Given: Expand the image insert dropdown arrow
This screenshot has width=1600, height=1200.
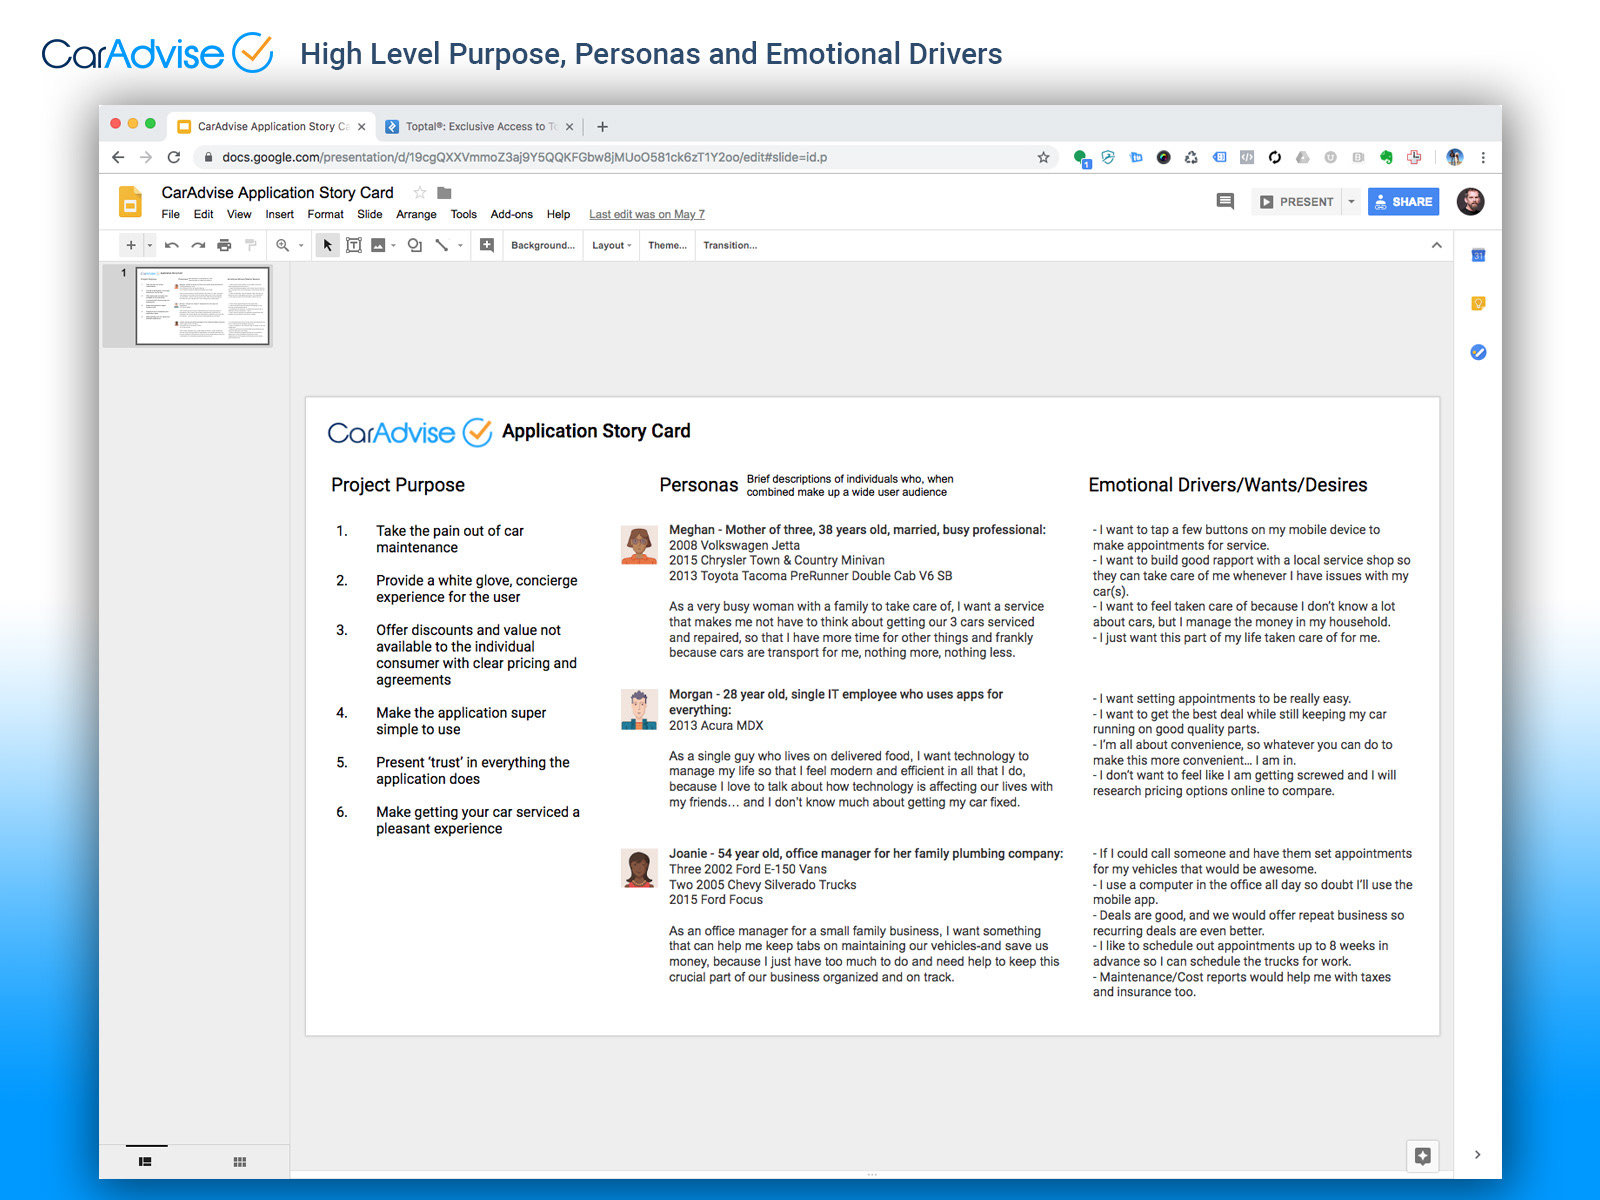Looking at the screenshot, I should click(393, 245).
